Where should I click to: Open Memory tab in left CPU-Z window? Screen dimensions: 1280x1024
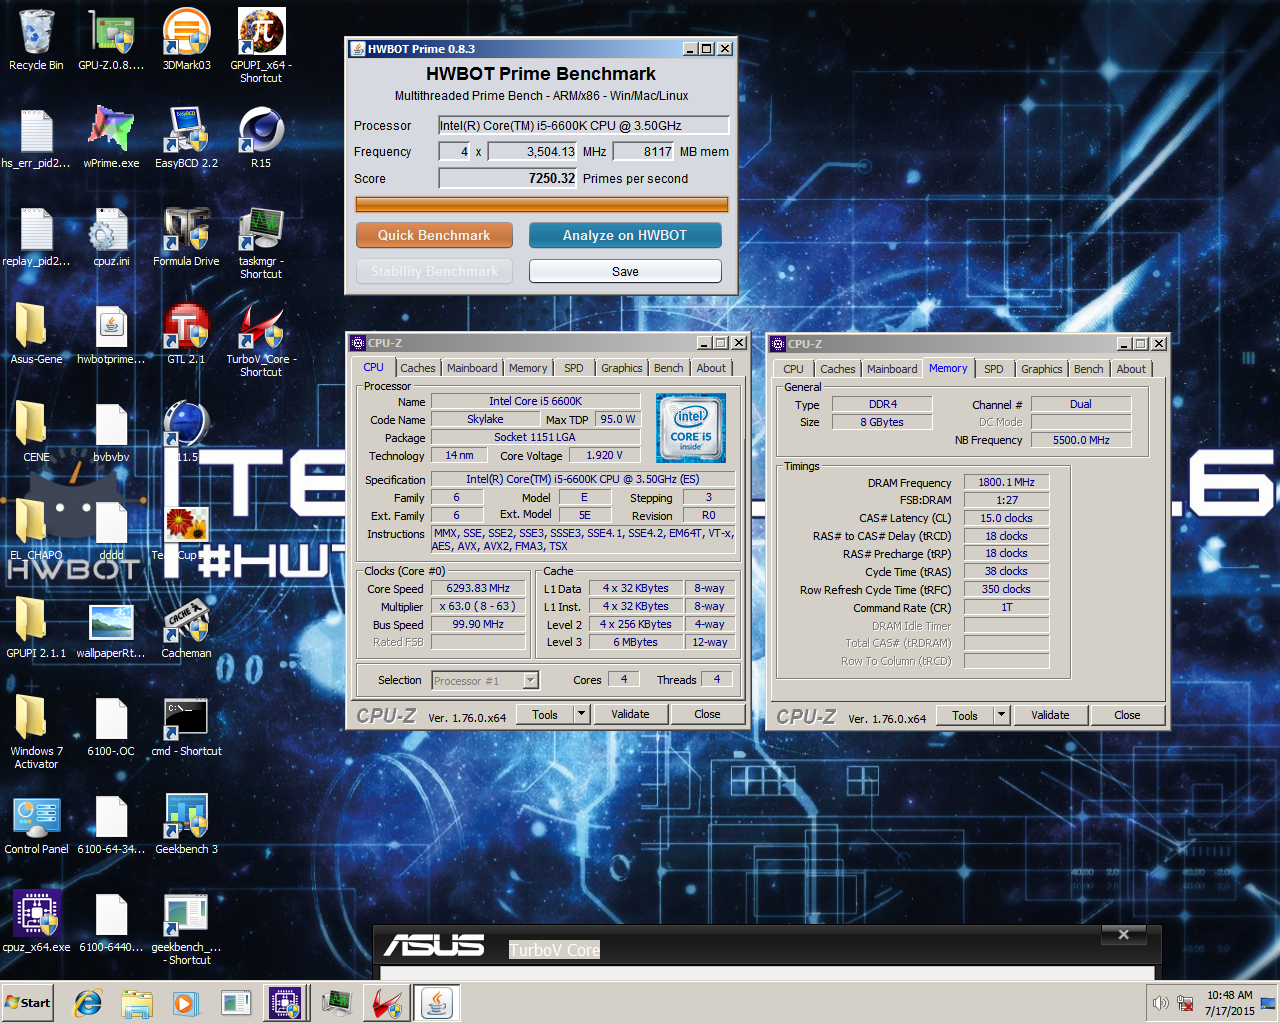(x=528, y=368)
